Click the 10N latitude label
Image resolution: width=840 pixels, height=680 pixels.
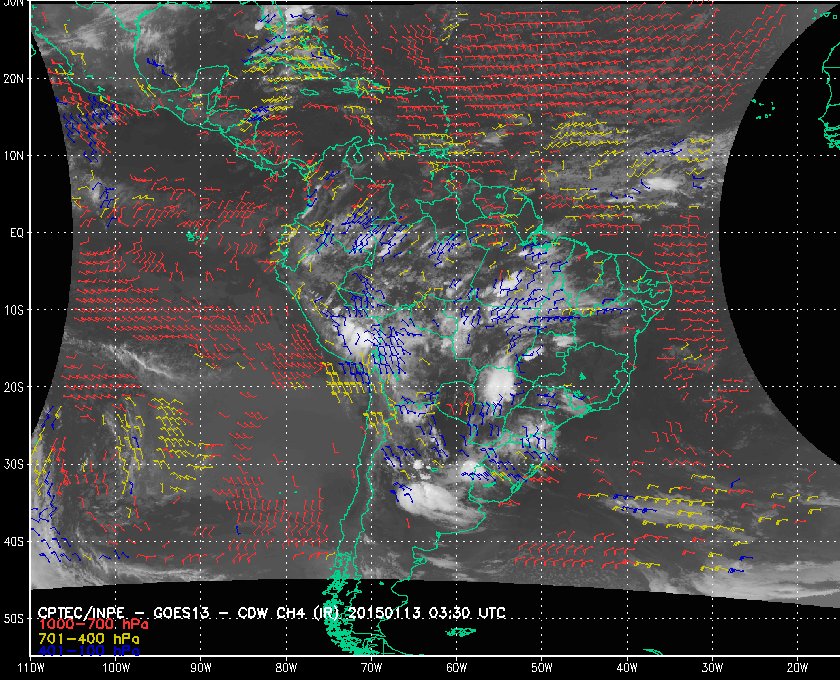point(13,156)
